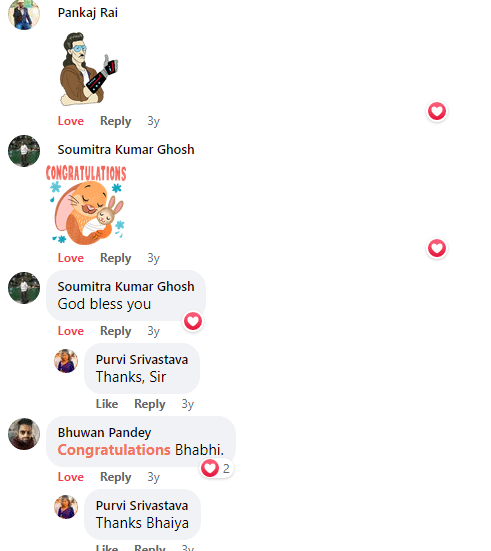
Task: Toggle Love on Pankaj Rai's comment
Action: pos(71,121)
